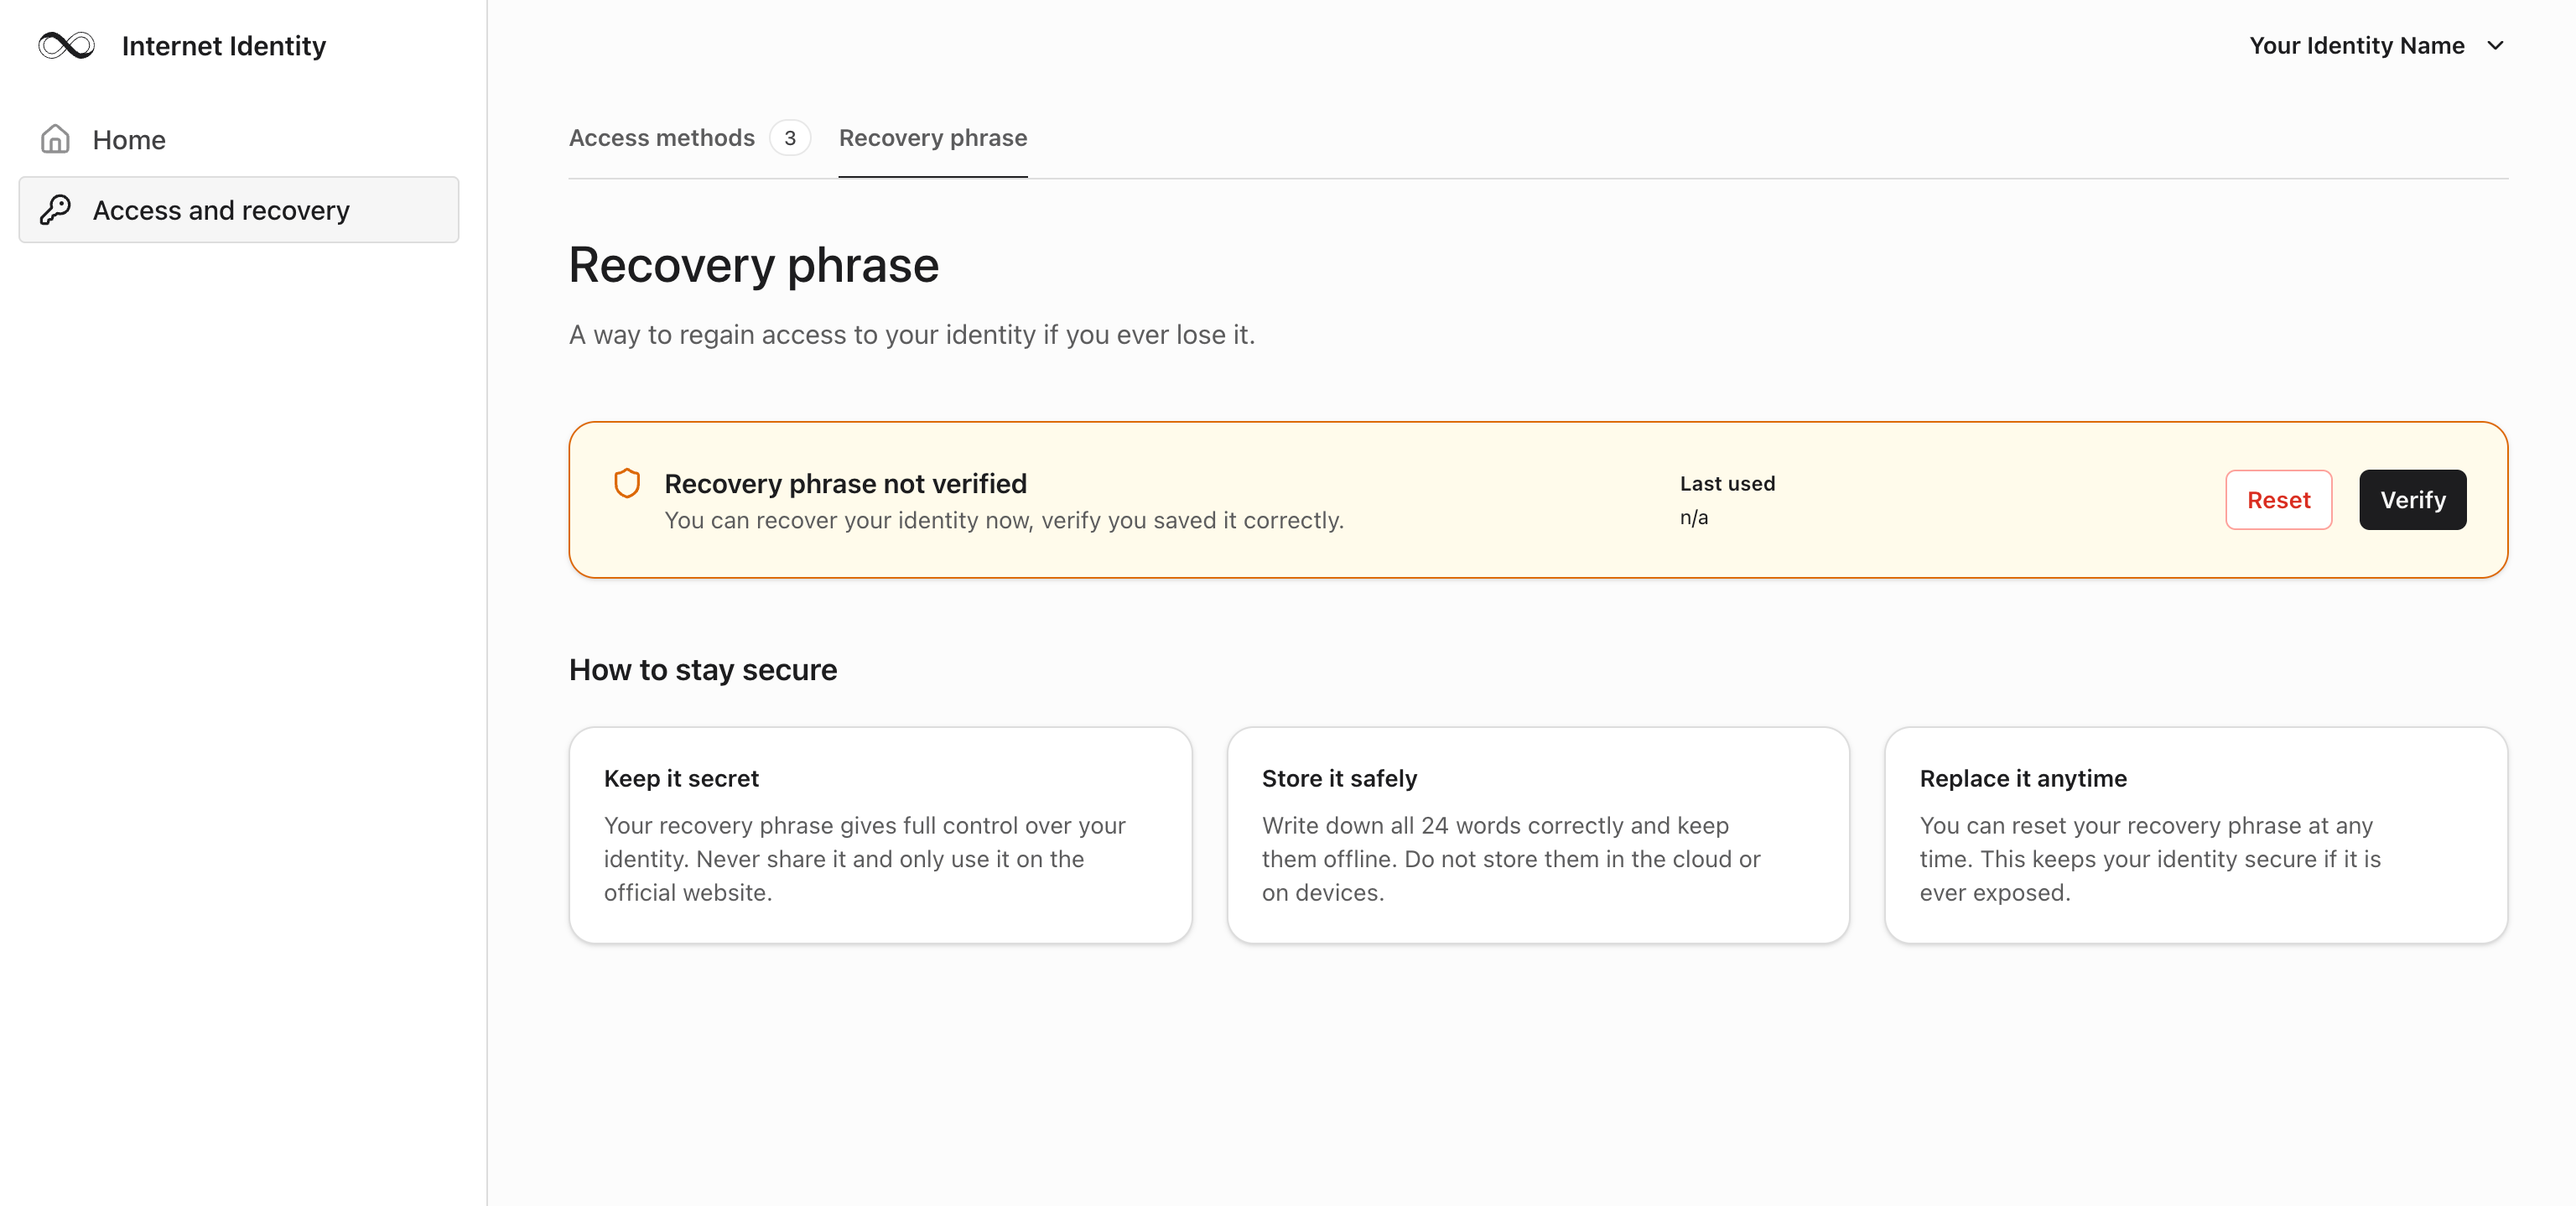Click the Replace it anytime card
2576x1206 pixels.
2195,834
